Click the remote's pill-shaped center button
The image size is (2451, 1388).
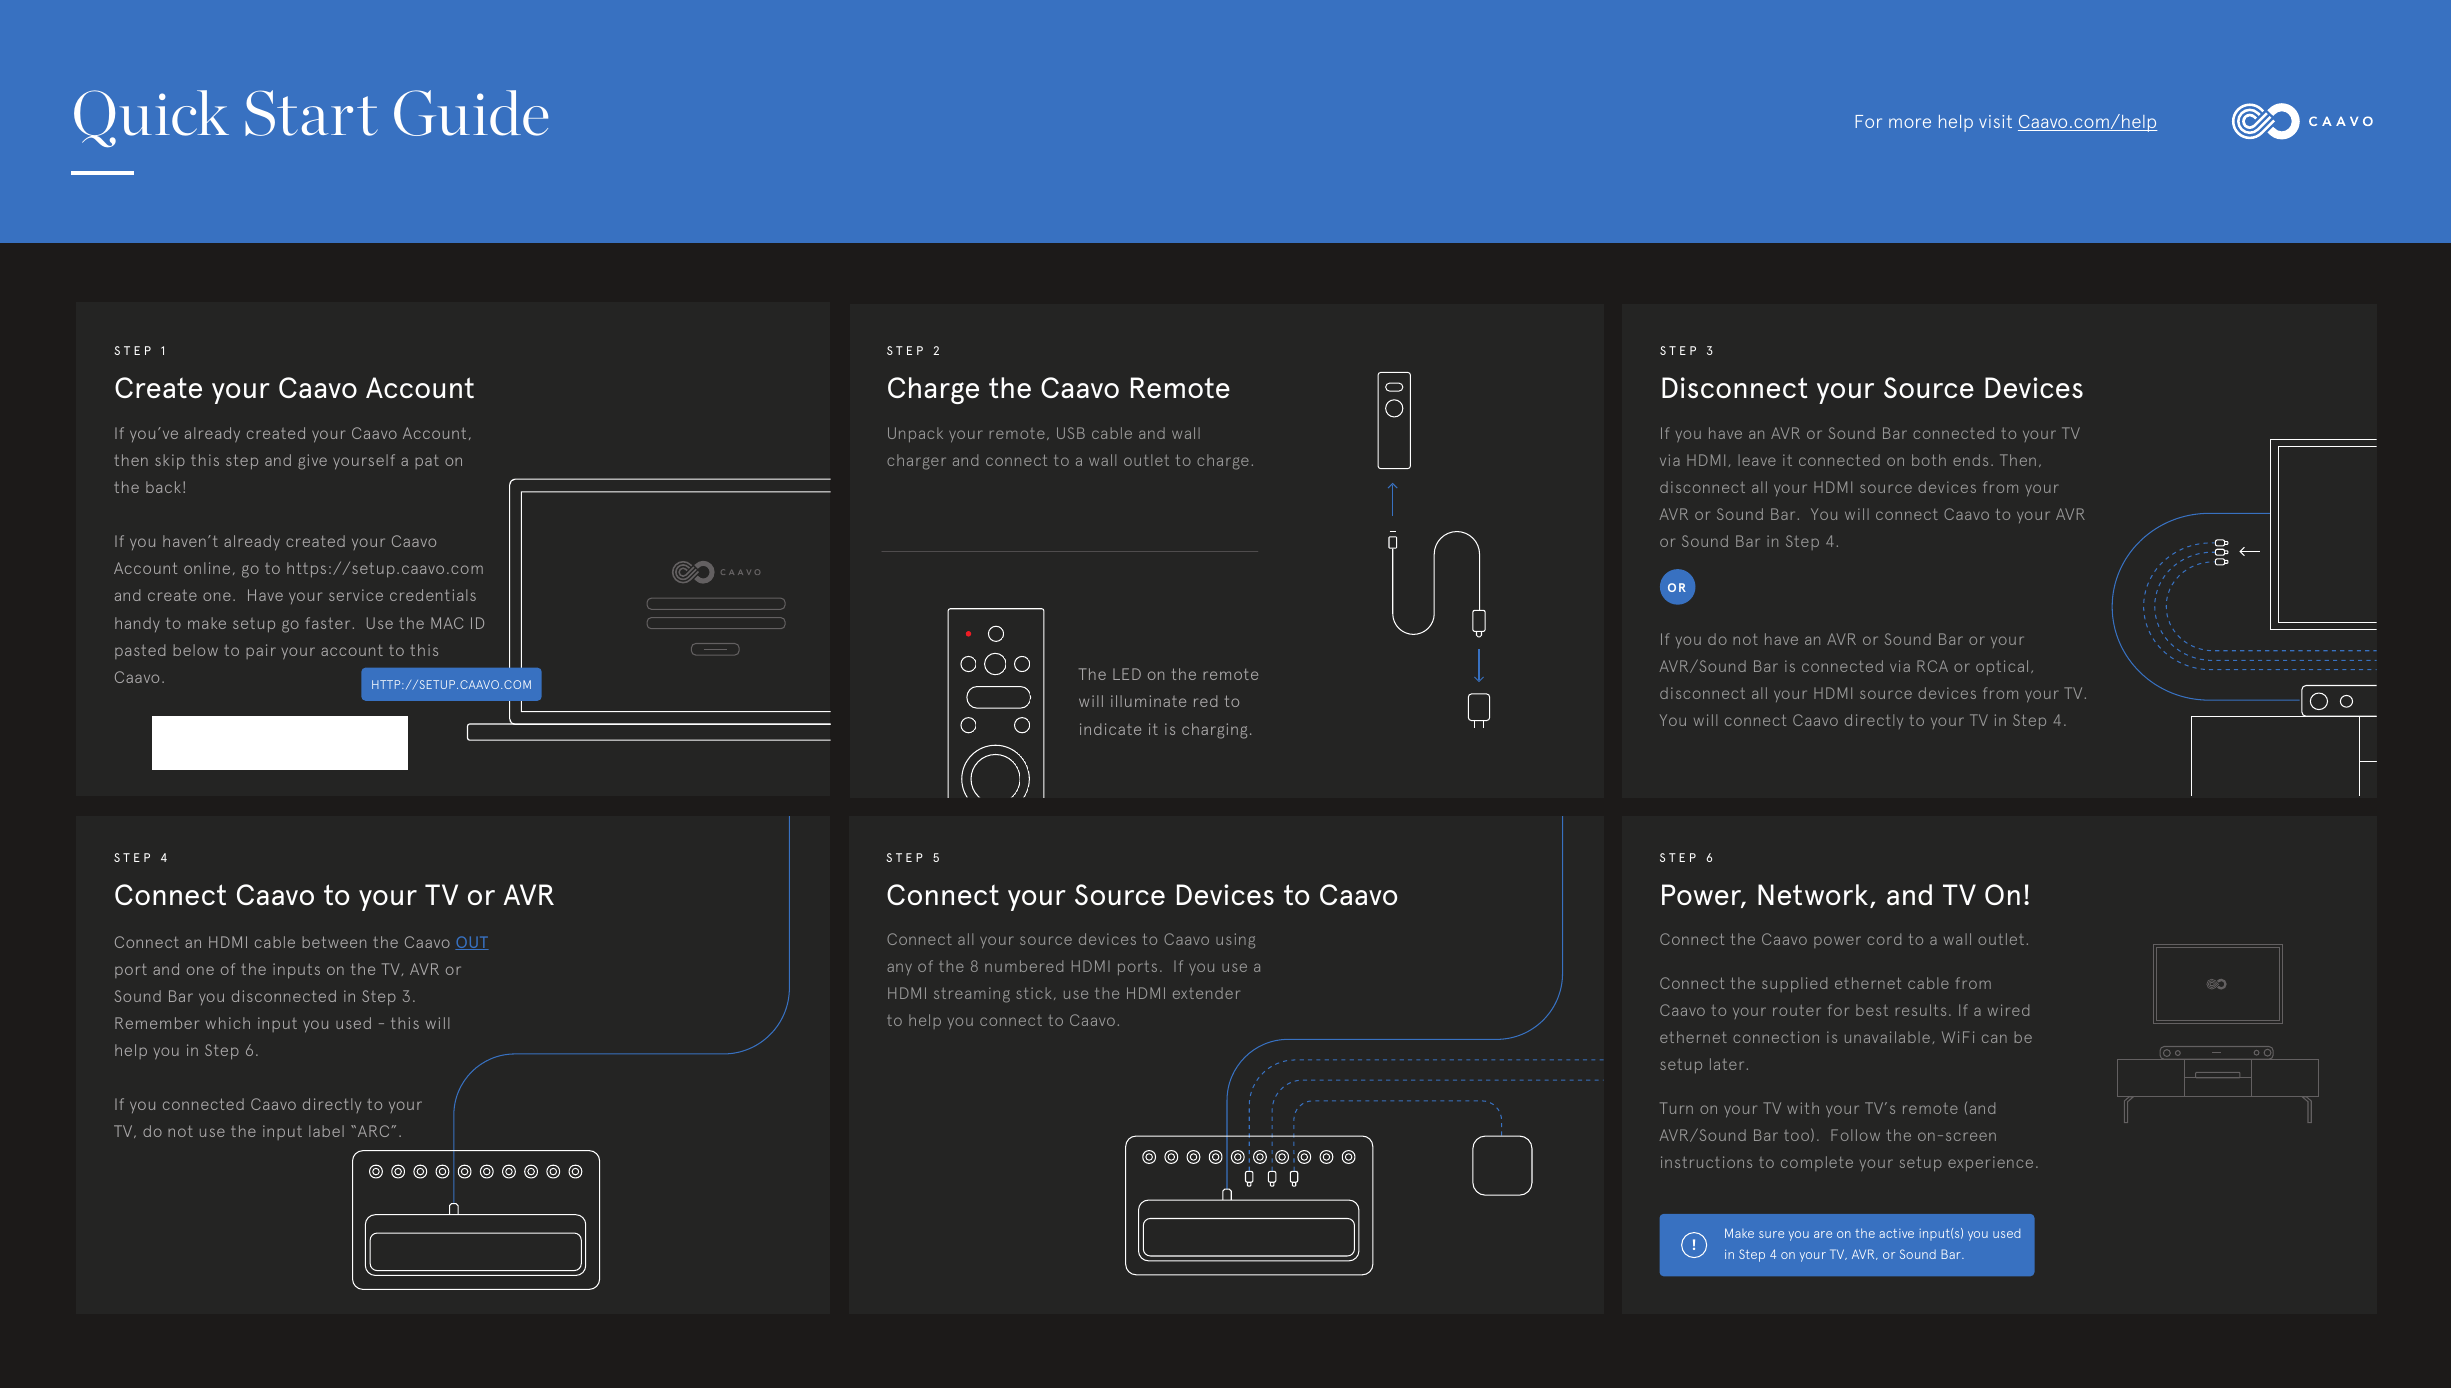(998, 697)
